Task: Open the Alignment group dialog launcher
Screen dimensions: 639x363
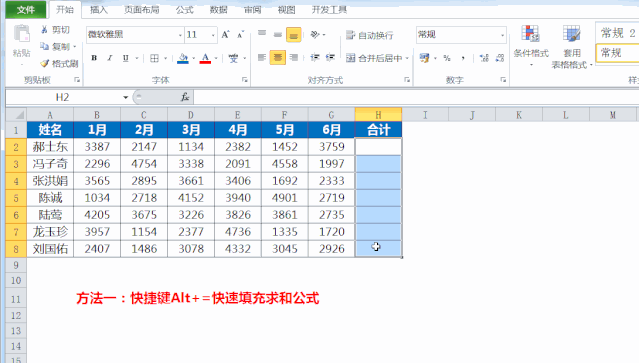Action: pyautogui.click(x=407, y=80)
